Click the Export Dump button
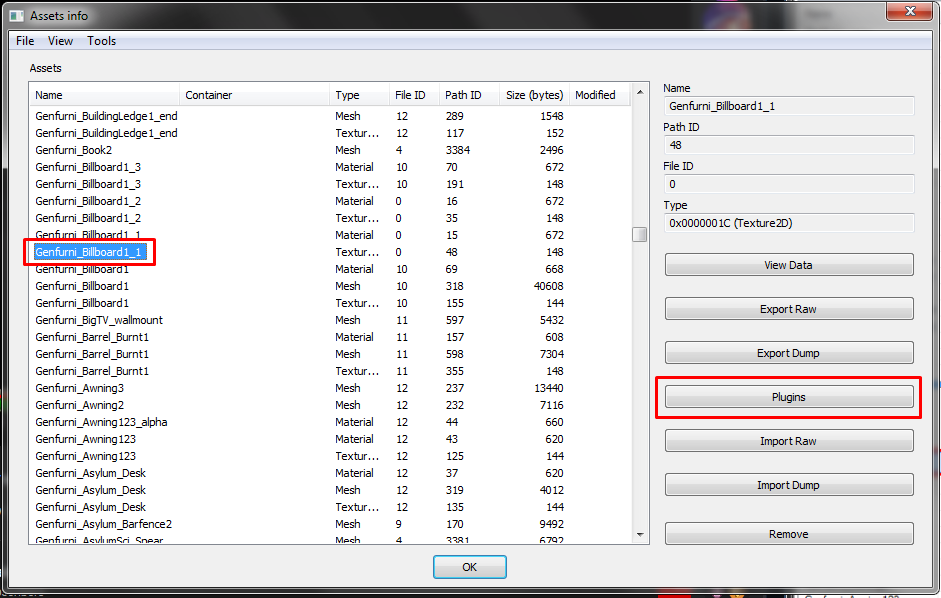This screenshot has height=598, width=941. (x=788, y=353)
